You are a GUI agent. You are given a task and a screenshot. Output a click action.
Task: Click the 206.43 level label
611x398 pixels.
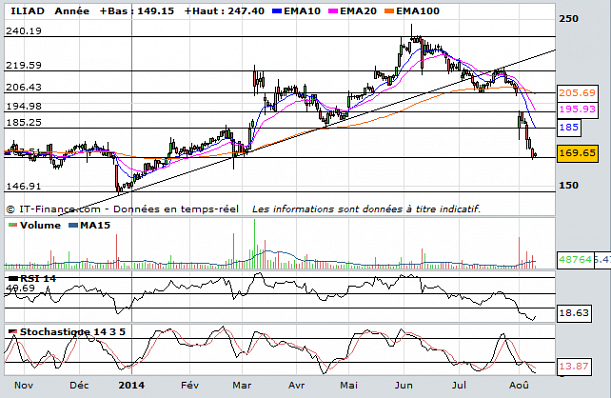(x=24, y=87)
